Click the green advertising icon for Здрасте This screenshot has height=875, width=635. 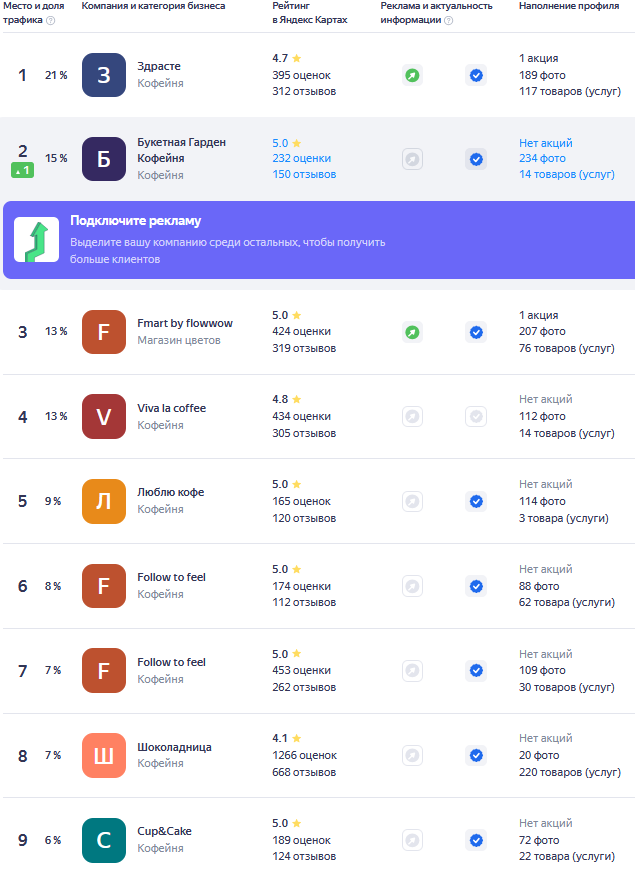[x=412, y=75]
